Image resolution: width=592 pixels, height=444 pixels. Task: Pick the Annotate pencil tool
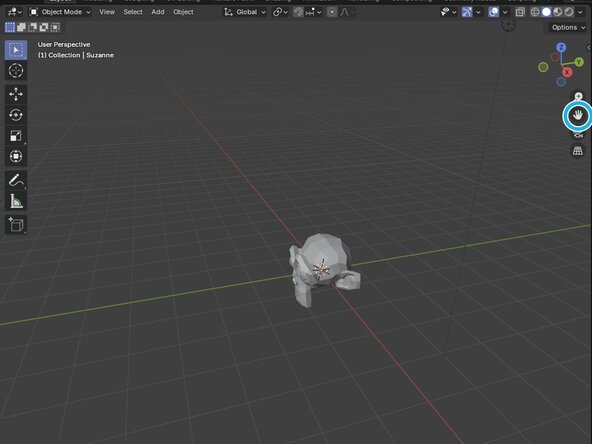pyautogui.click(x=16, y=180)
